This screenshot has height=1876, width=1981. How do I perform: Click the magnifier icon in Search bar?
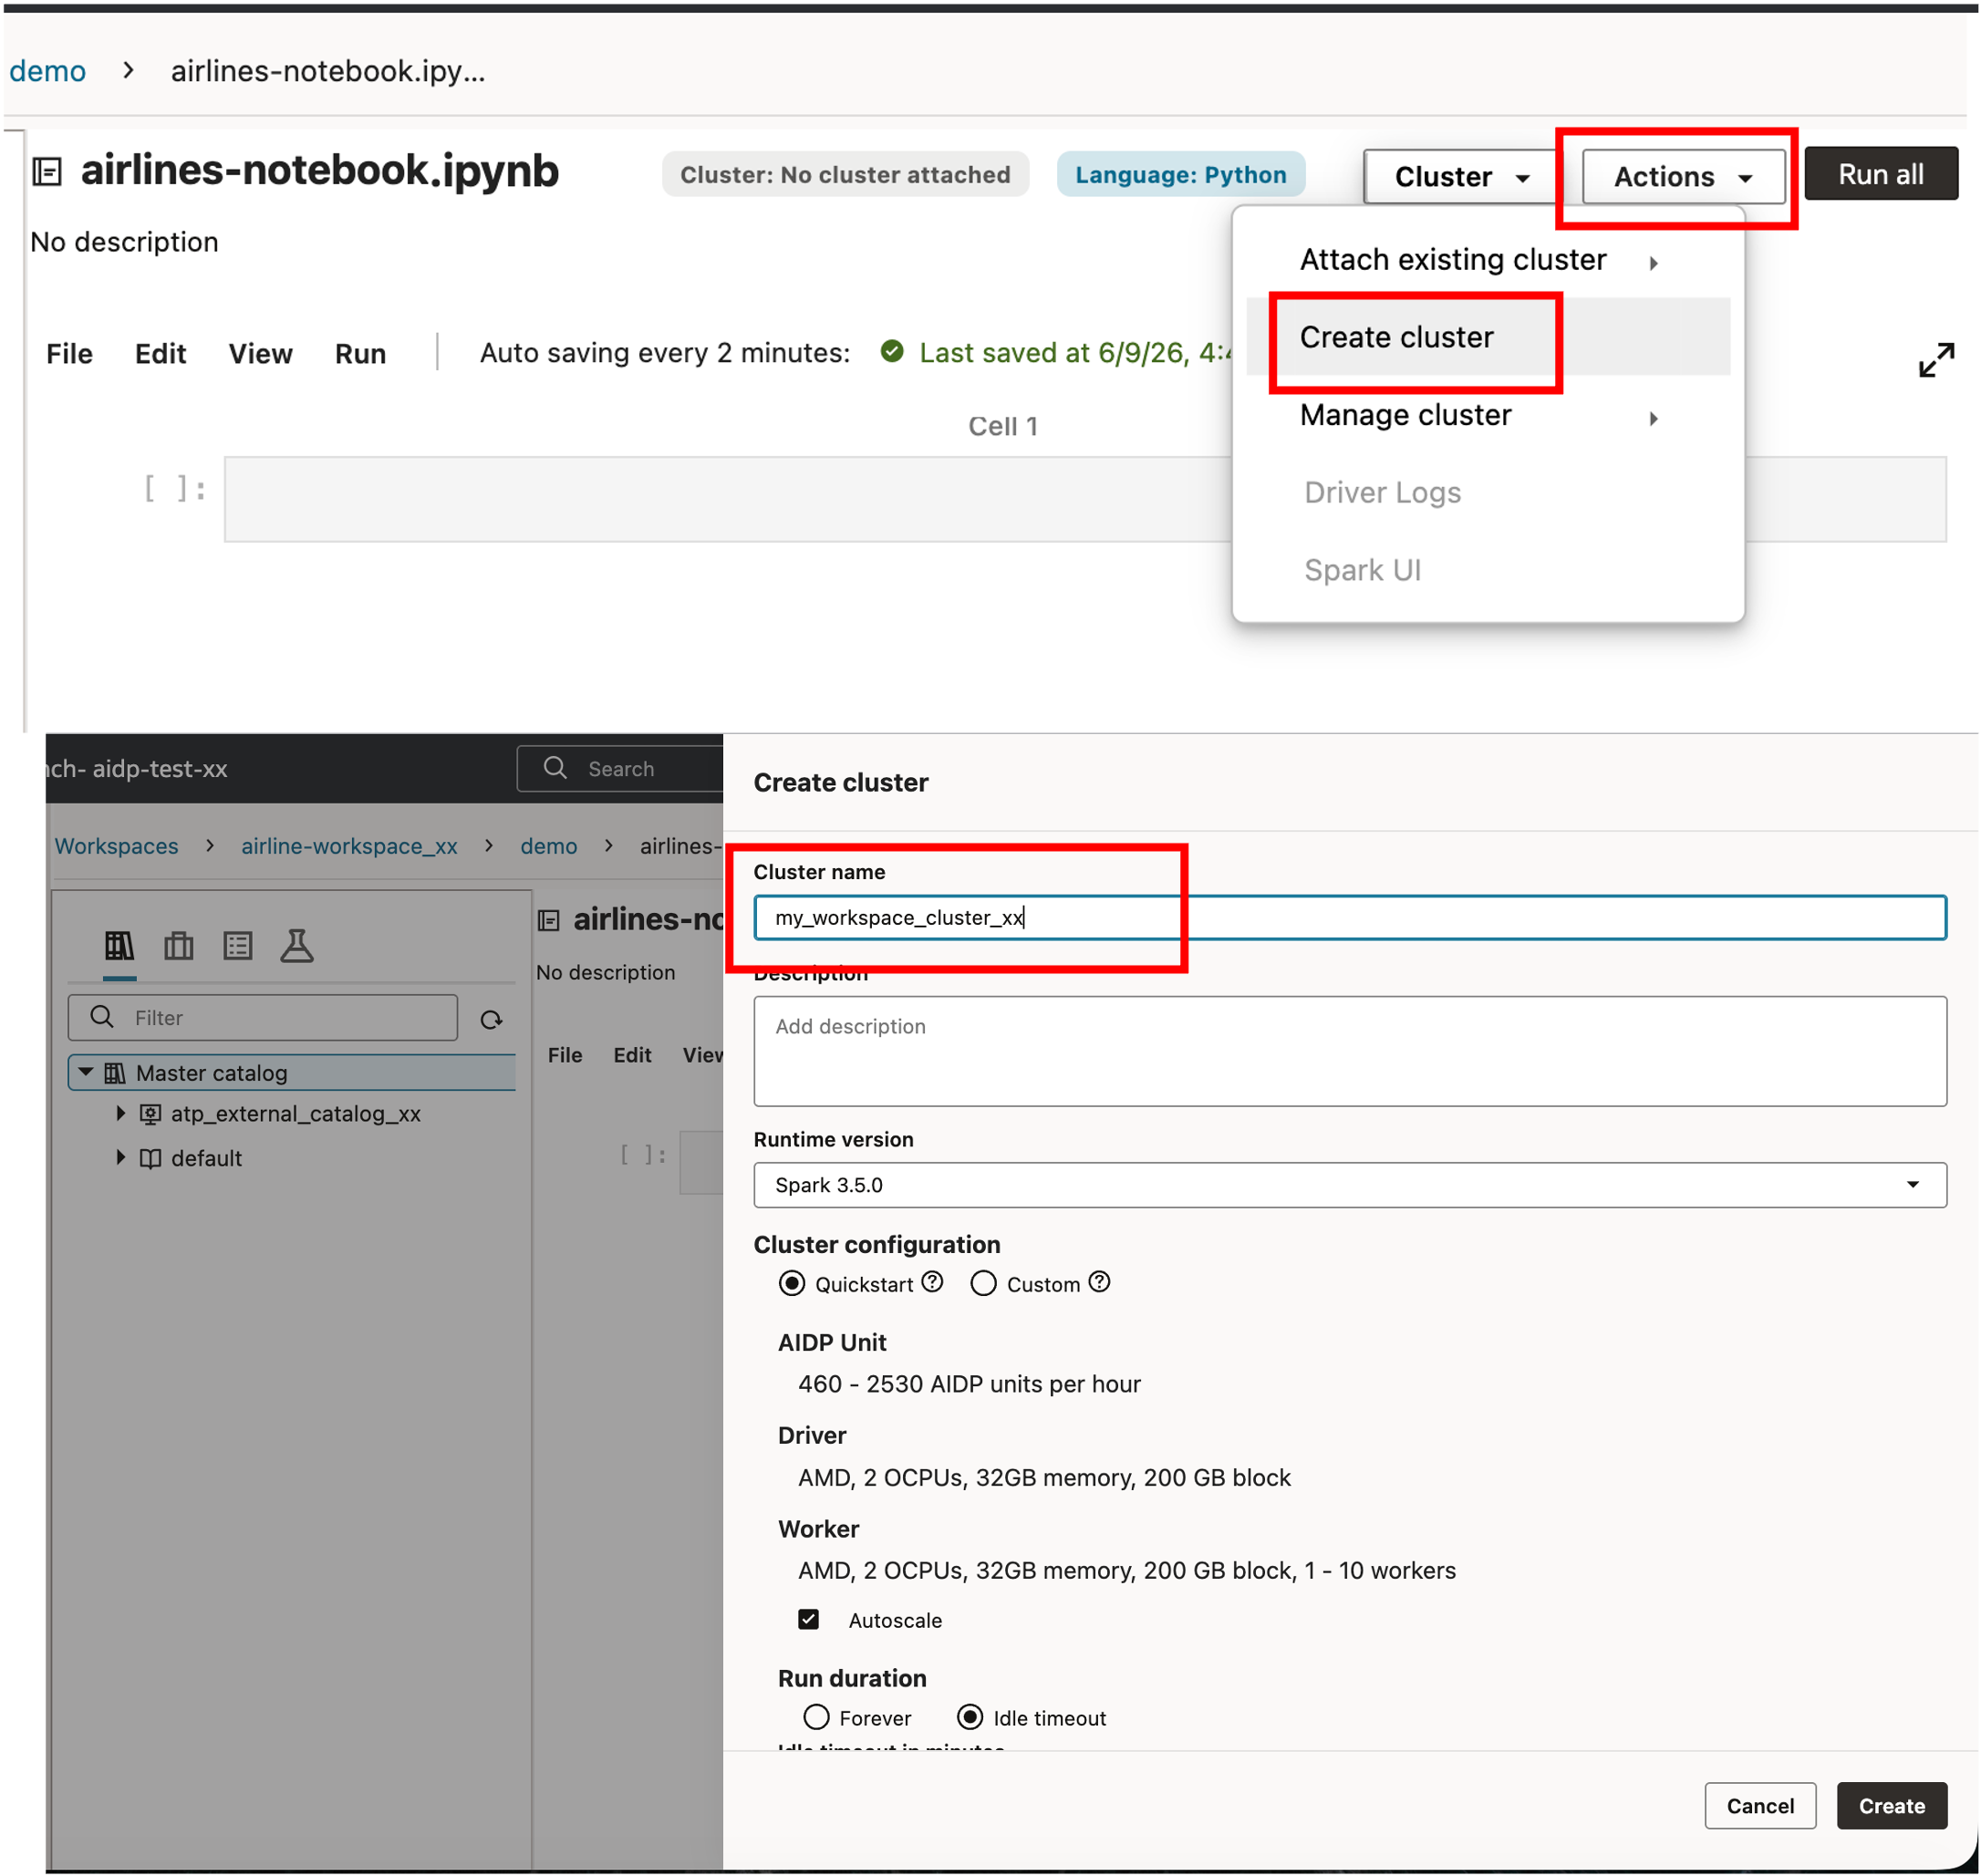tap(555, 767)
